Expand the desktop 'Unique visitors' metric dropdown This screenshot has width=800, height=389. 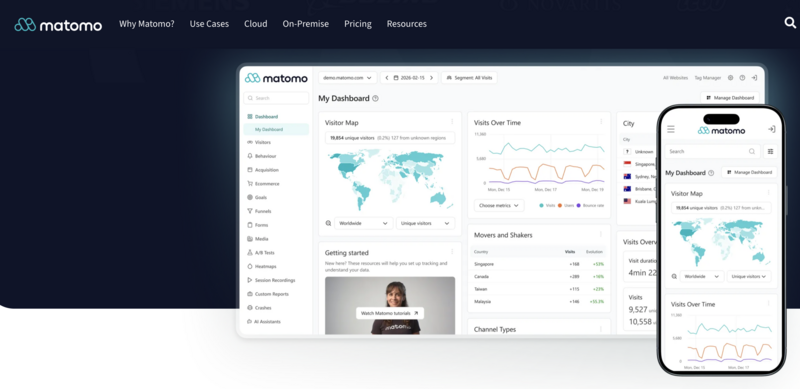point(425,223)
